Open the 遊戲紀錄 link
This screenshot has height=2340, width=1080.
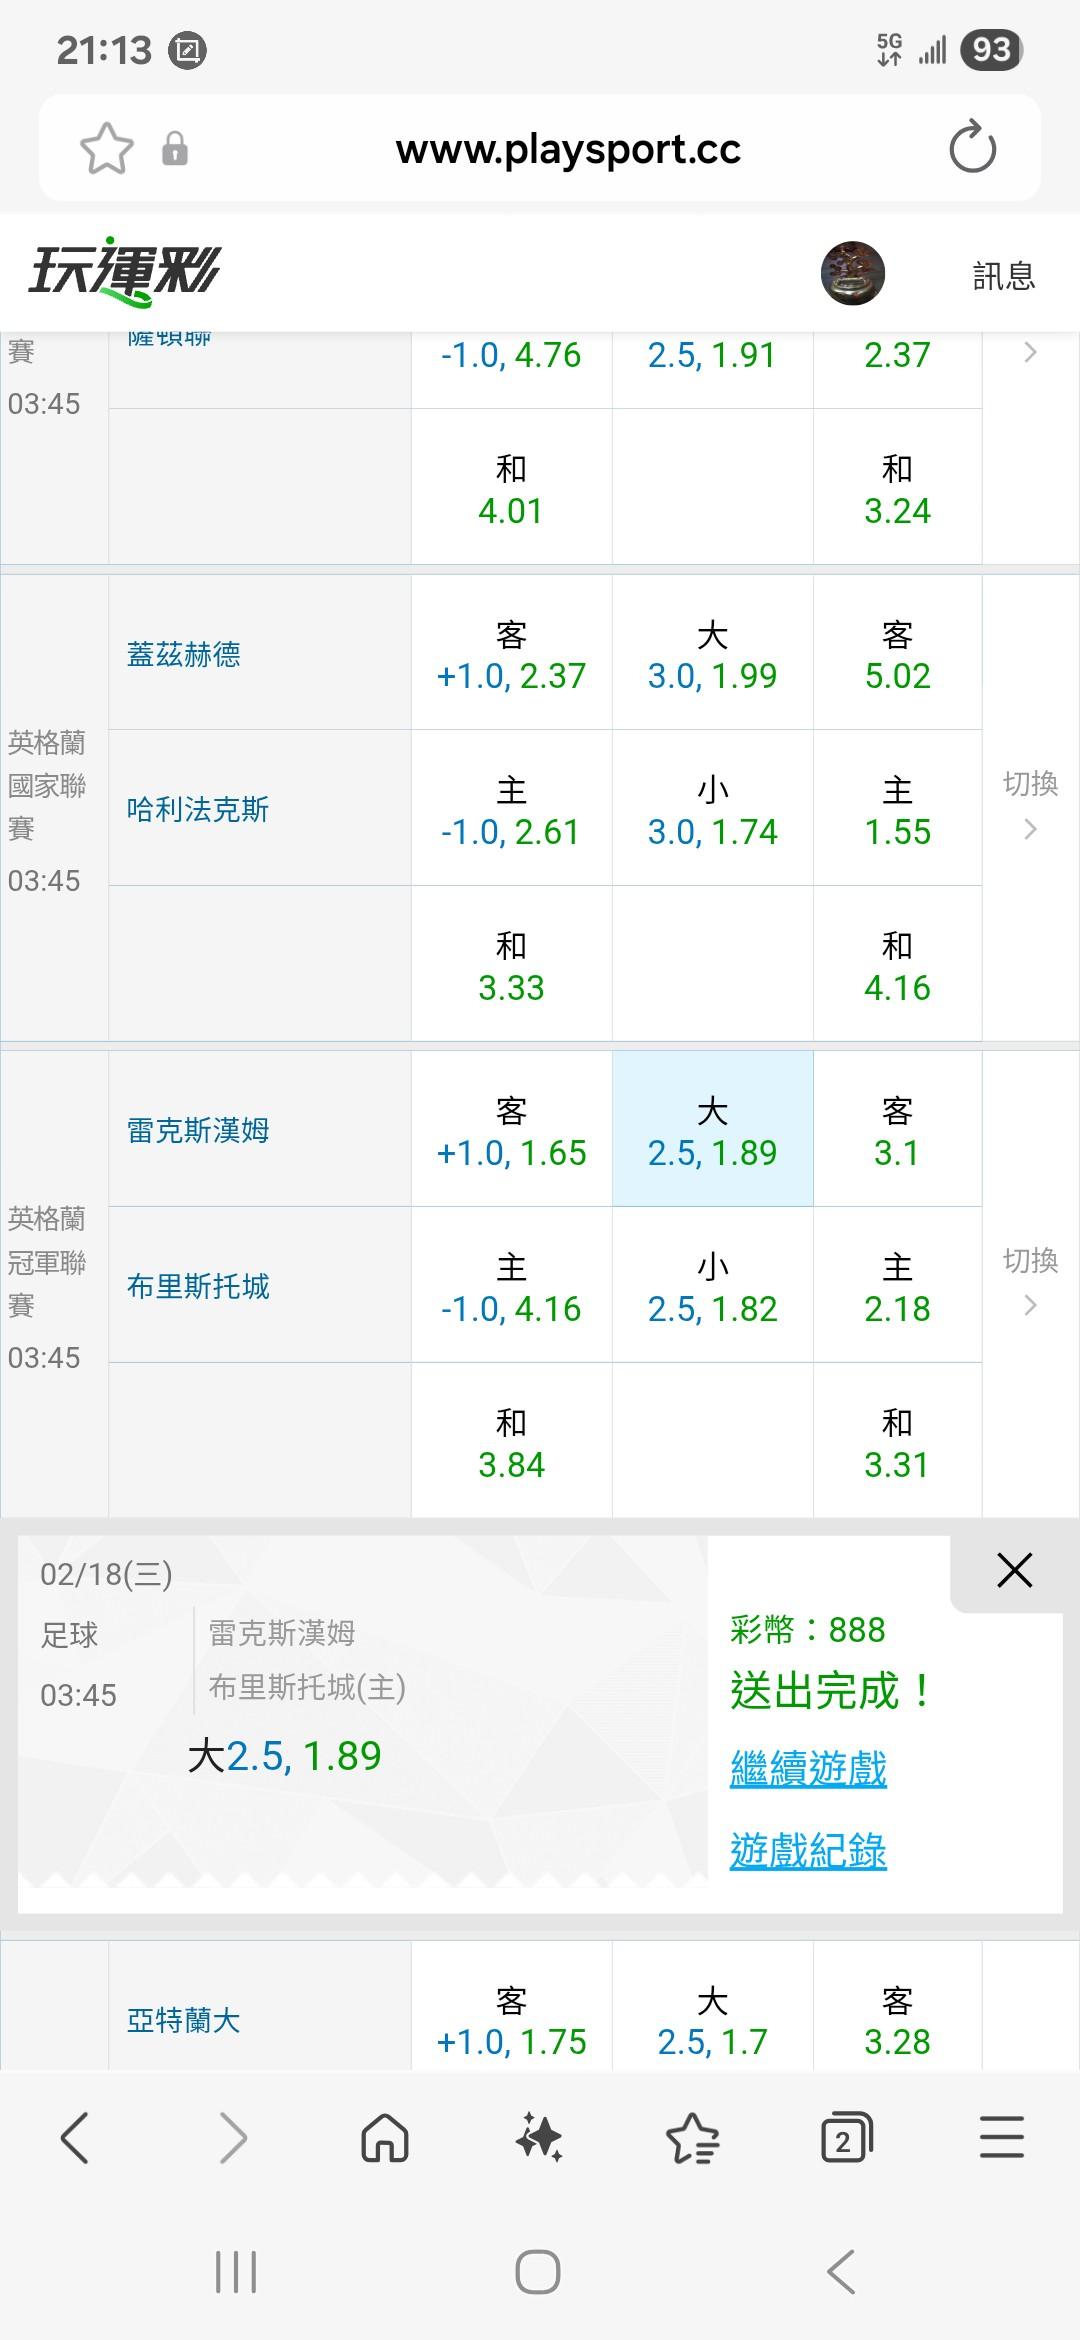[x=808, y=1850]
